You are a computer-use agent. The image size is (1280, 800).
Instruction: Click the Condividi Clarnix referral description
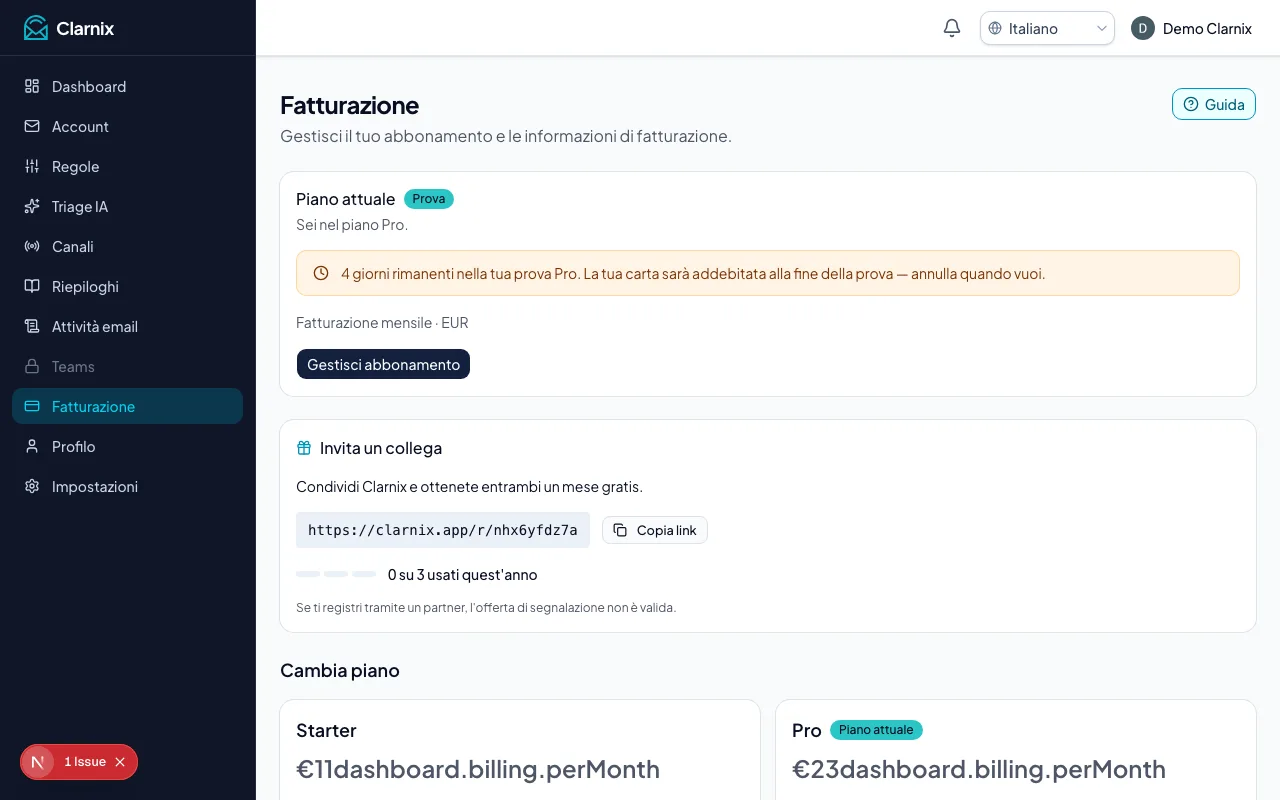469,487
